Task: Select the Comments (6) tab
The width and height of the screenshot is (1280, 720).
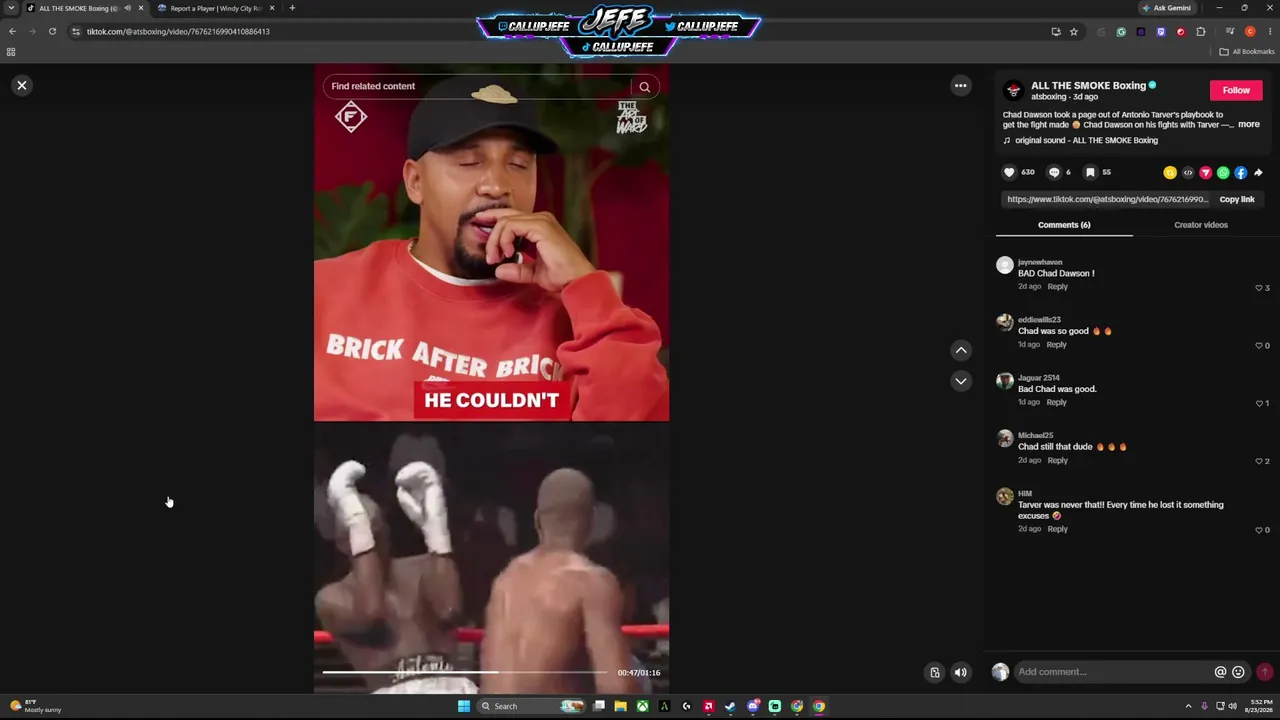Action: click(1064, 225)
